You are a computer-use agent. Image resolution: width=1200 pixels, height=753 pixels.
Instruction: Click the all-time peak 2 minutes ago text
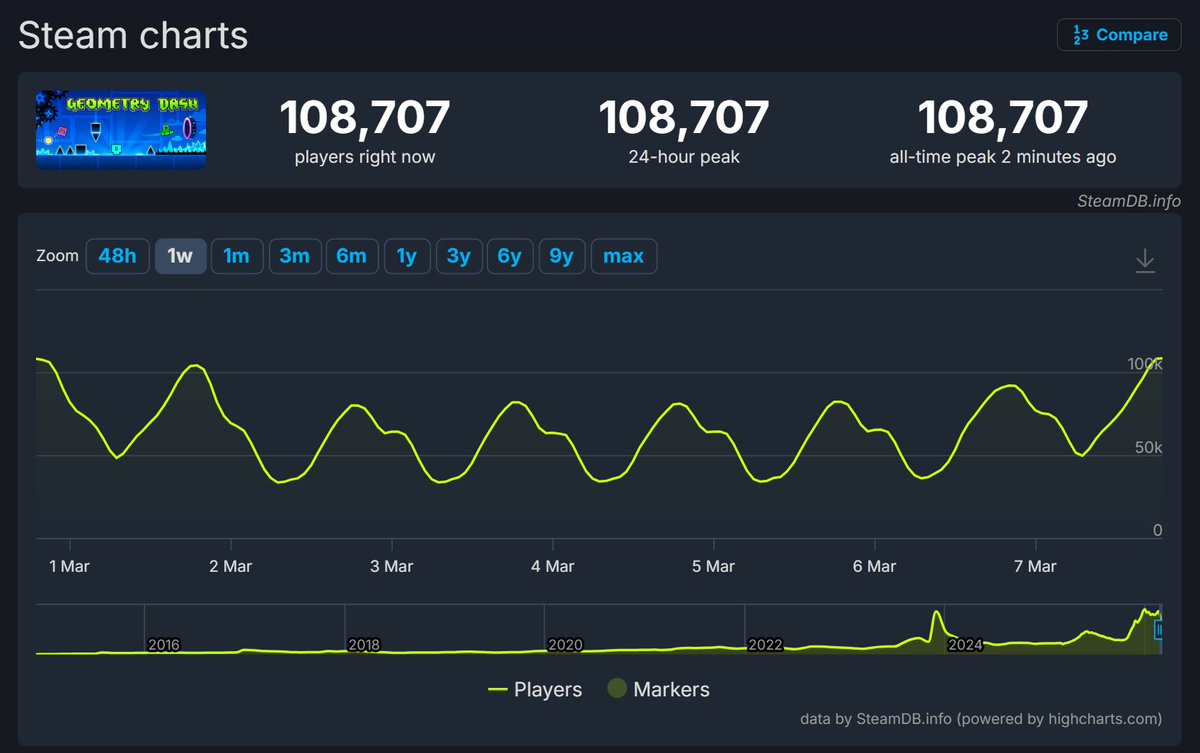1003,157
